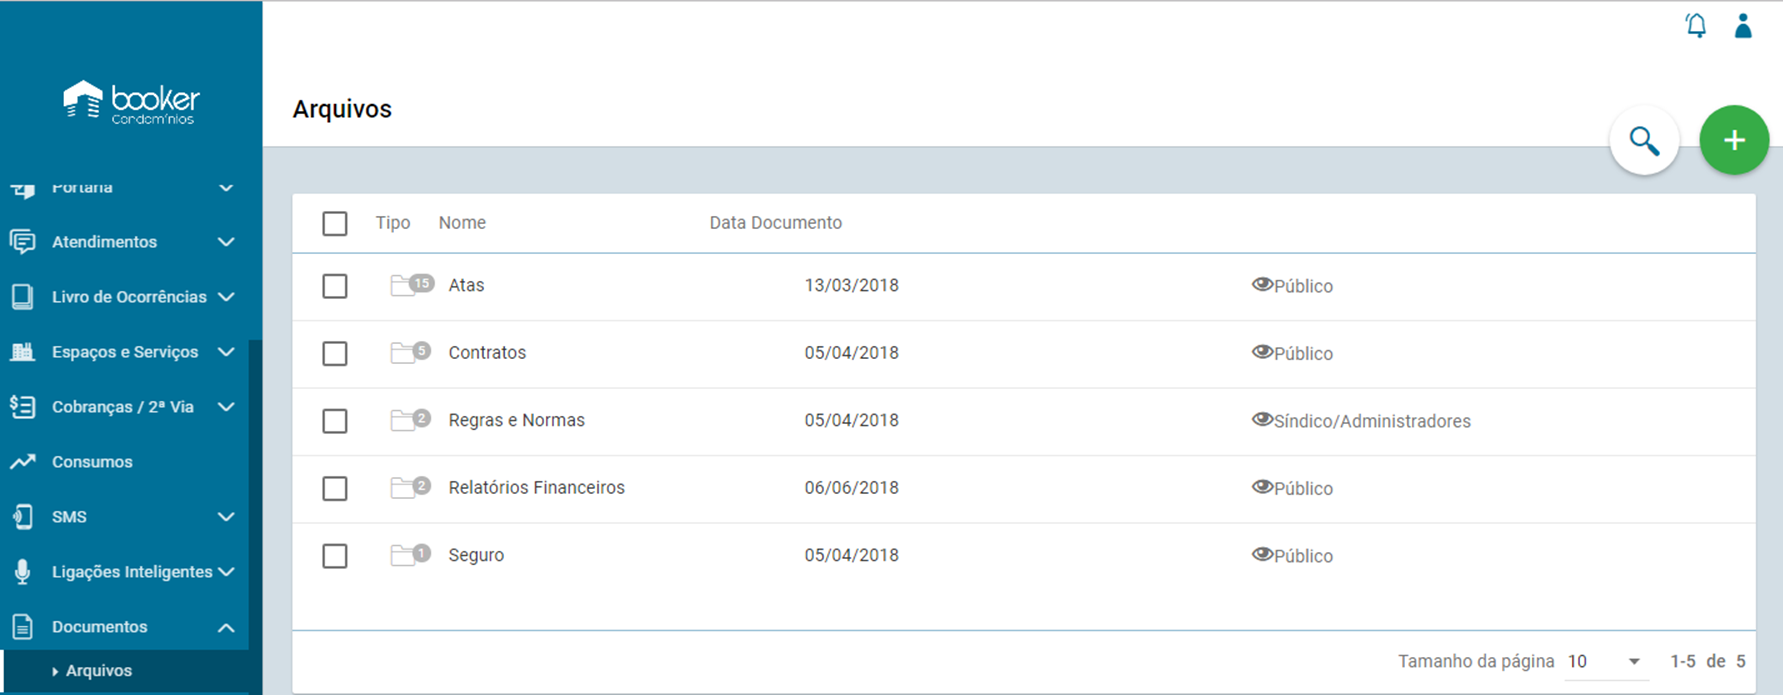Click the Relatórios Financeiros folder icon

point(403,488)
